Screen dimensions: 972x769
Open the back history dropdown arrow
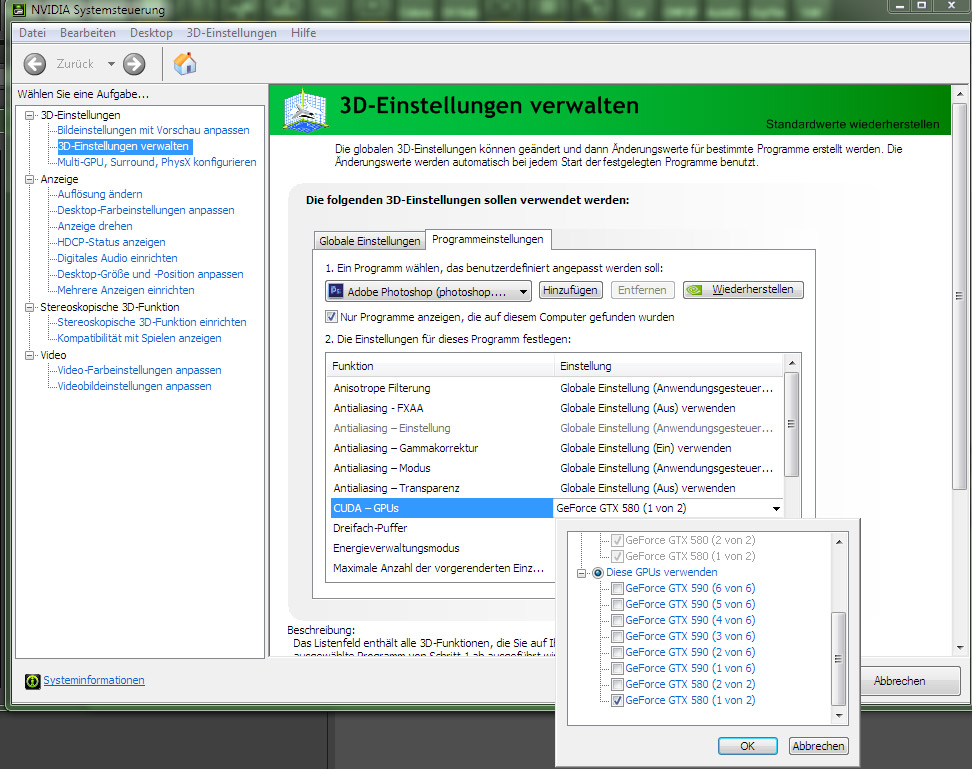[111, 64]
